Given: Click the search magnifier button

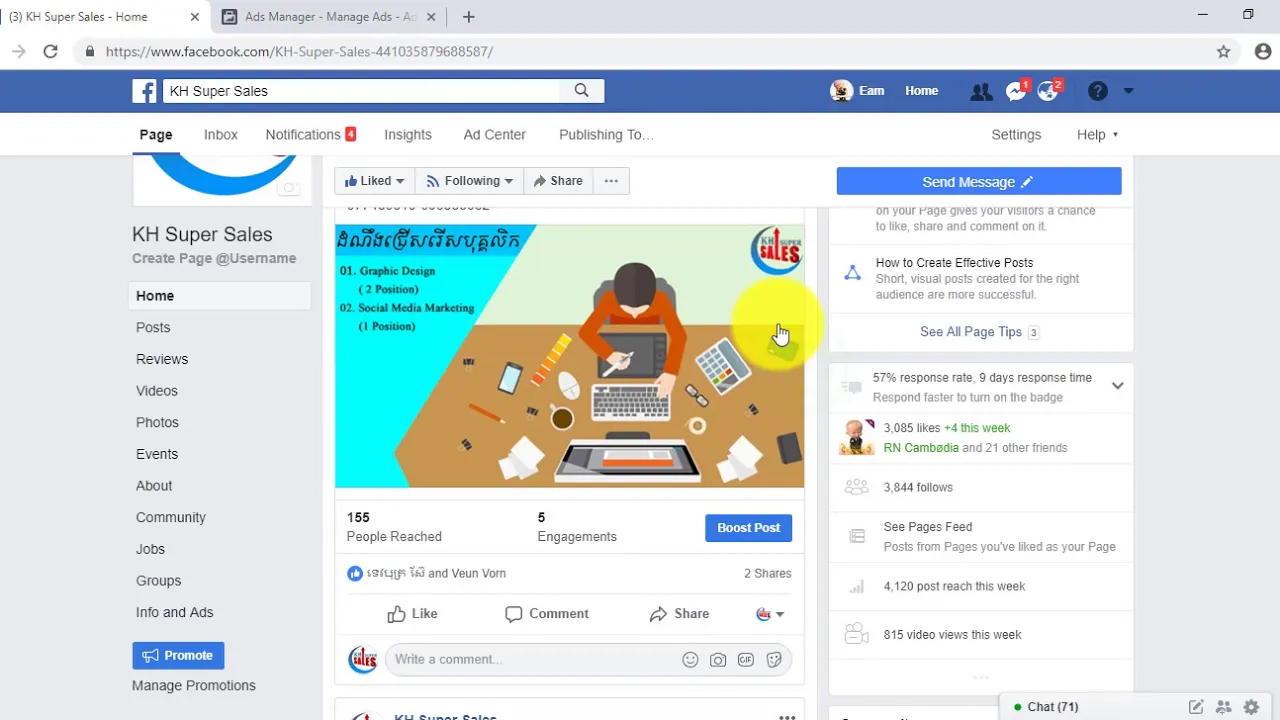Looking at the screenshot, I should pyautogui.click(x=582, y=91).
